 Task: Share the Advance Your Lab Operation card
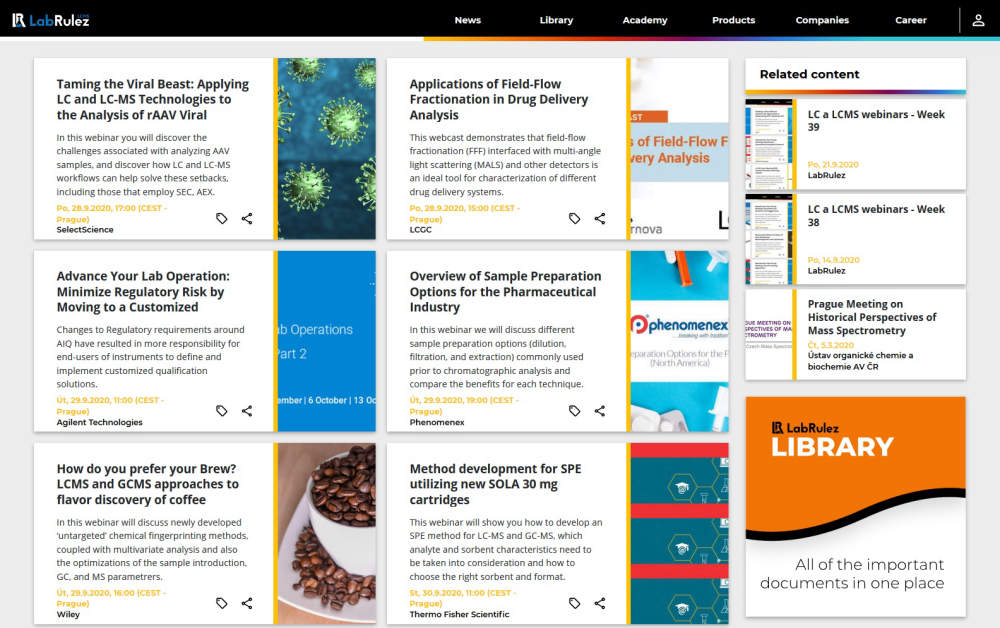click(x=247, y=411)
